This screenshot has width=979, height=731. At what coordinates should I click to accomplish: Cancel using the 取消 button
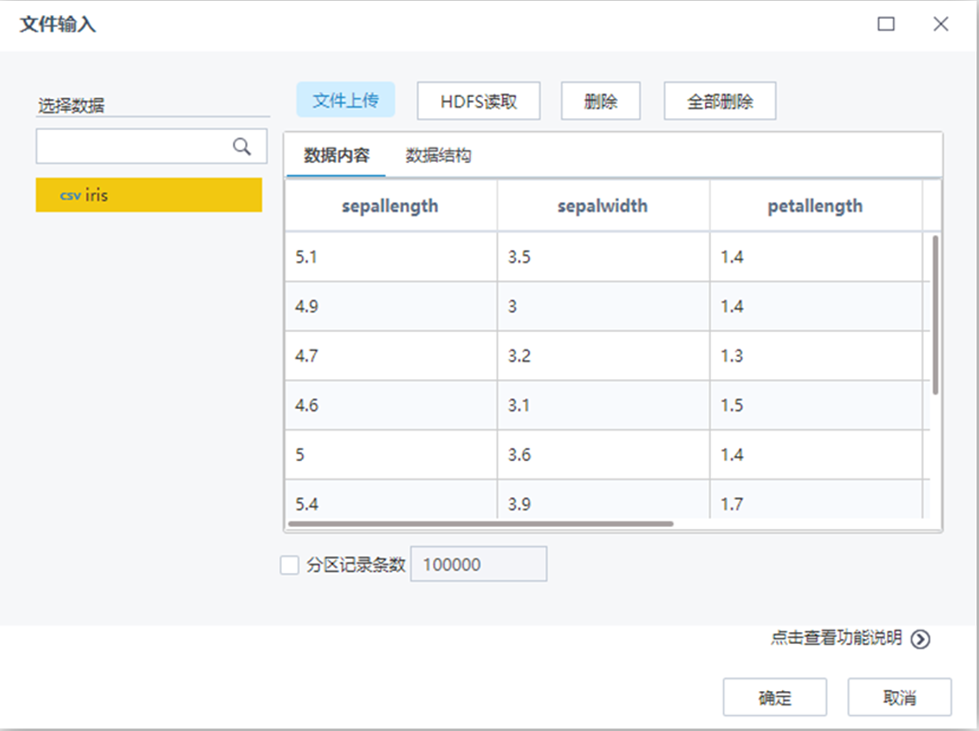click(x=898, y=697)
